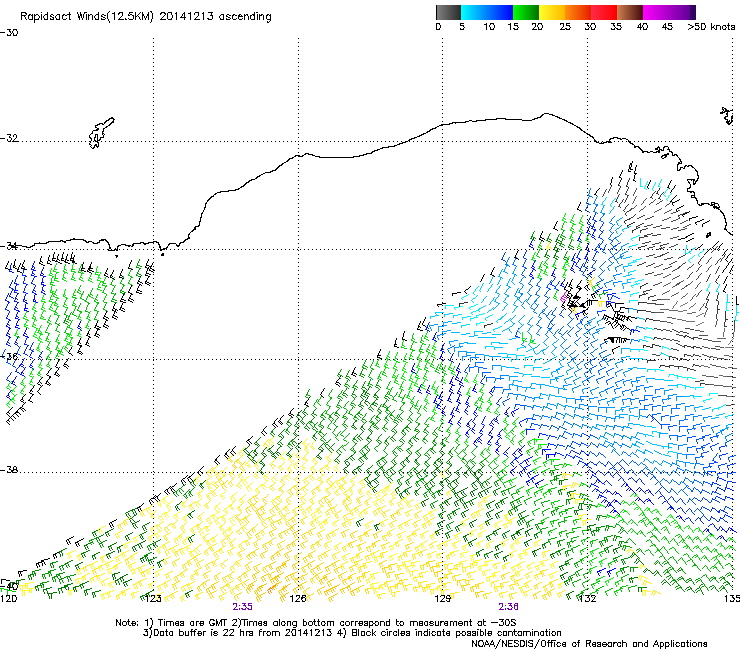The image size is (740, 650).
Task: Click the legend label '20'
Action: click(537, 27)
